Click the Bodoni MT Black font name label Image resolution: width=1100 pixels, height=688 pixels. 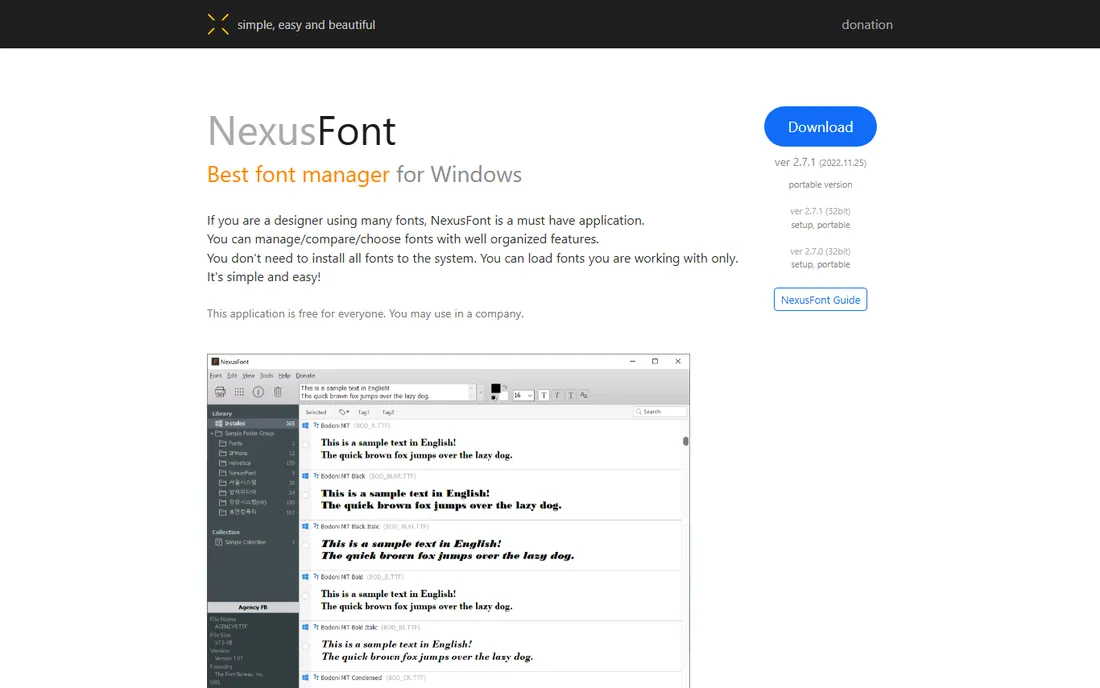(x=343, y=476)
